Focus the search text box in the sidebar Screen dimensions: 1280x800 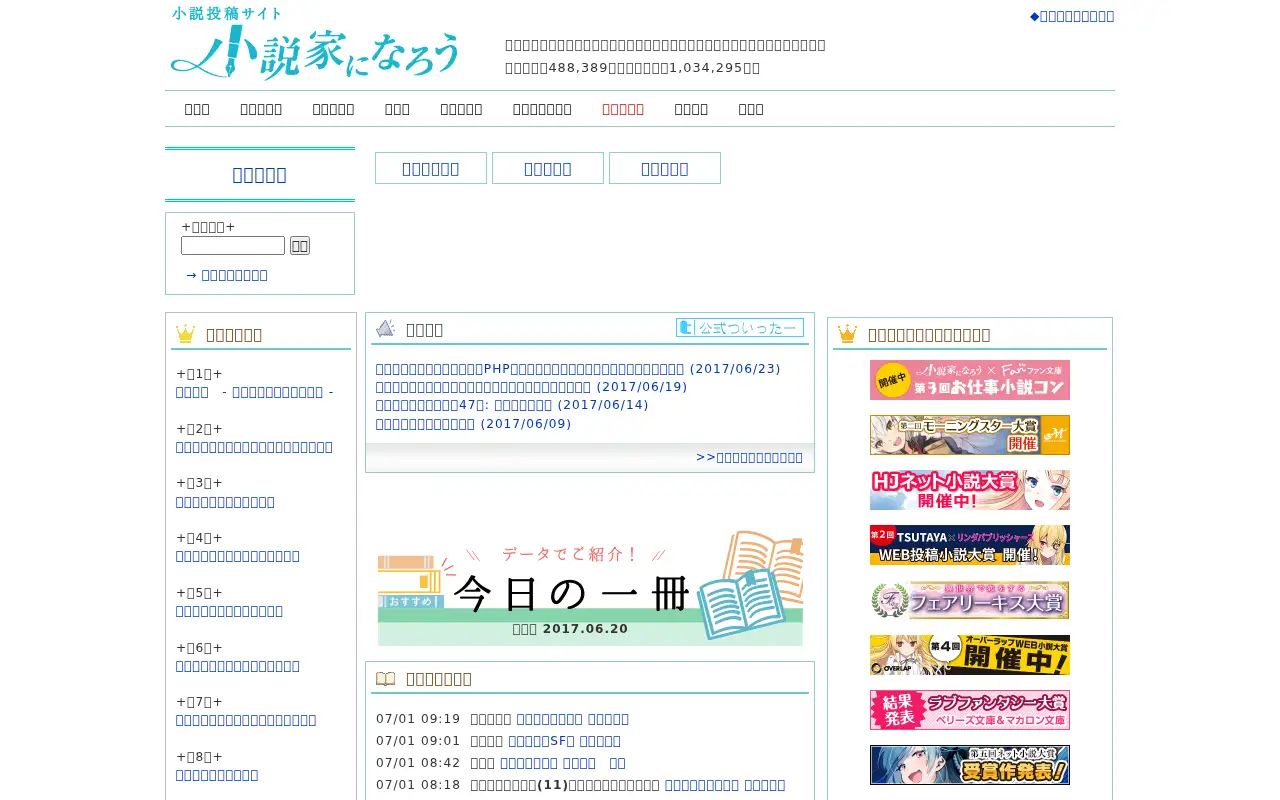(x=233, y=246)
